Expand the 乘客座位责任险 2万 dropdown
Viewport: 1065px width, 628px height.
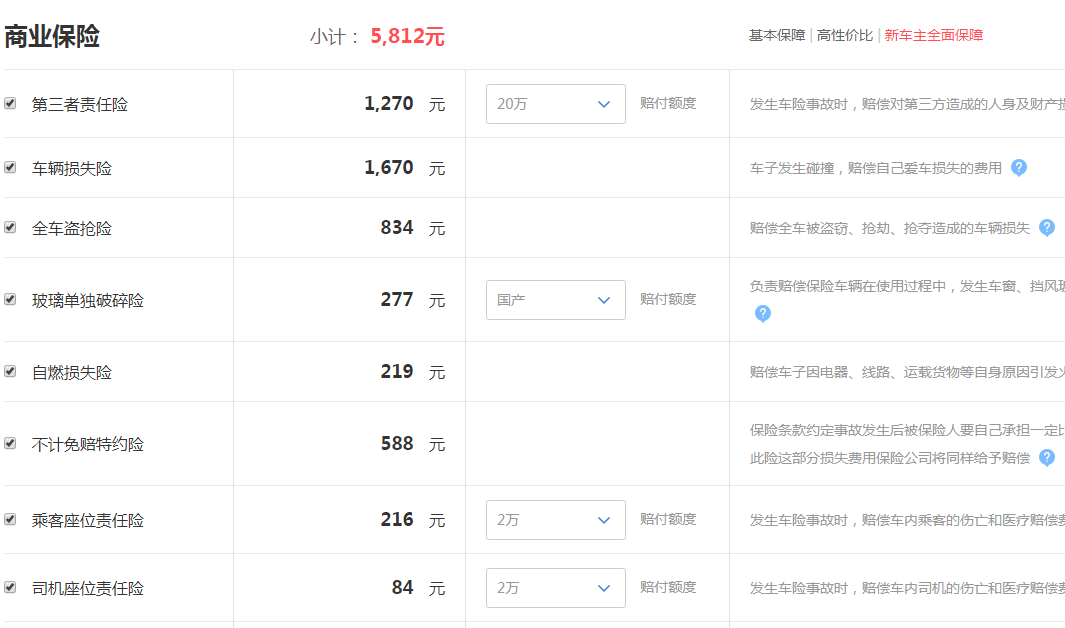[556, 520]
